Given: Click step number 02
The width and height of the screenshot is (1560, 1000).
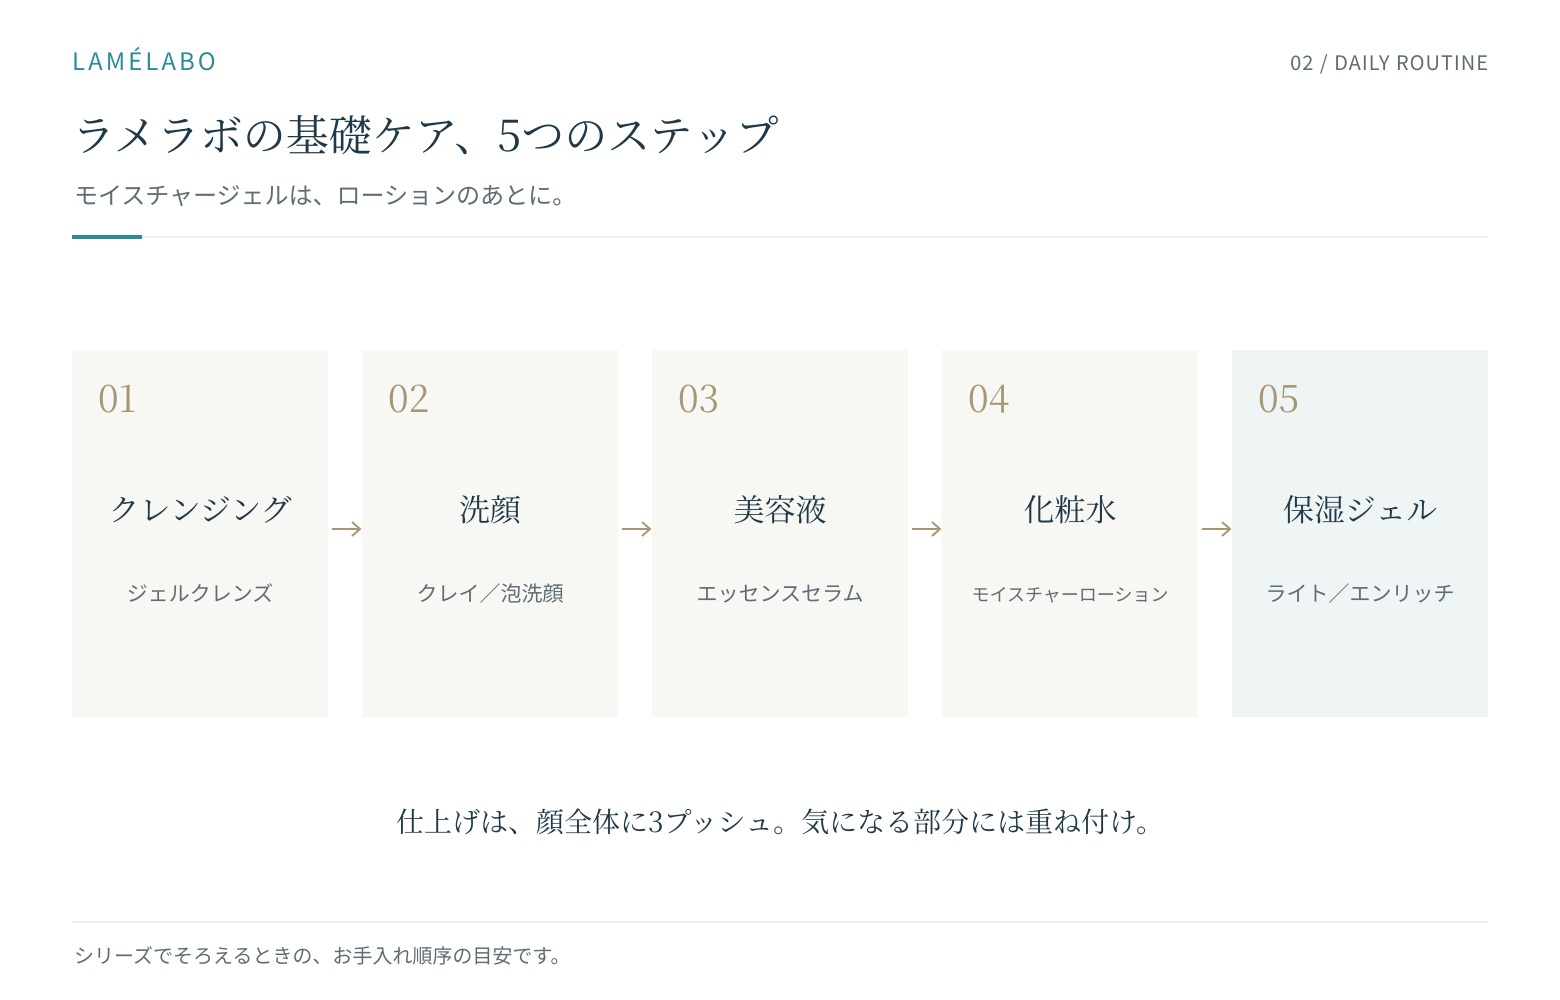Looking at the screenshot, I should [x=408, y=399].
